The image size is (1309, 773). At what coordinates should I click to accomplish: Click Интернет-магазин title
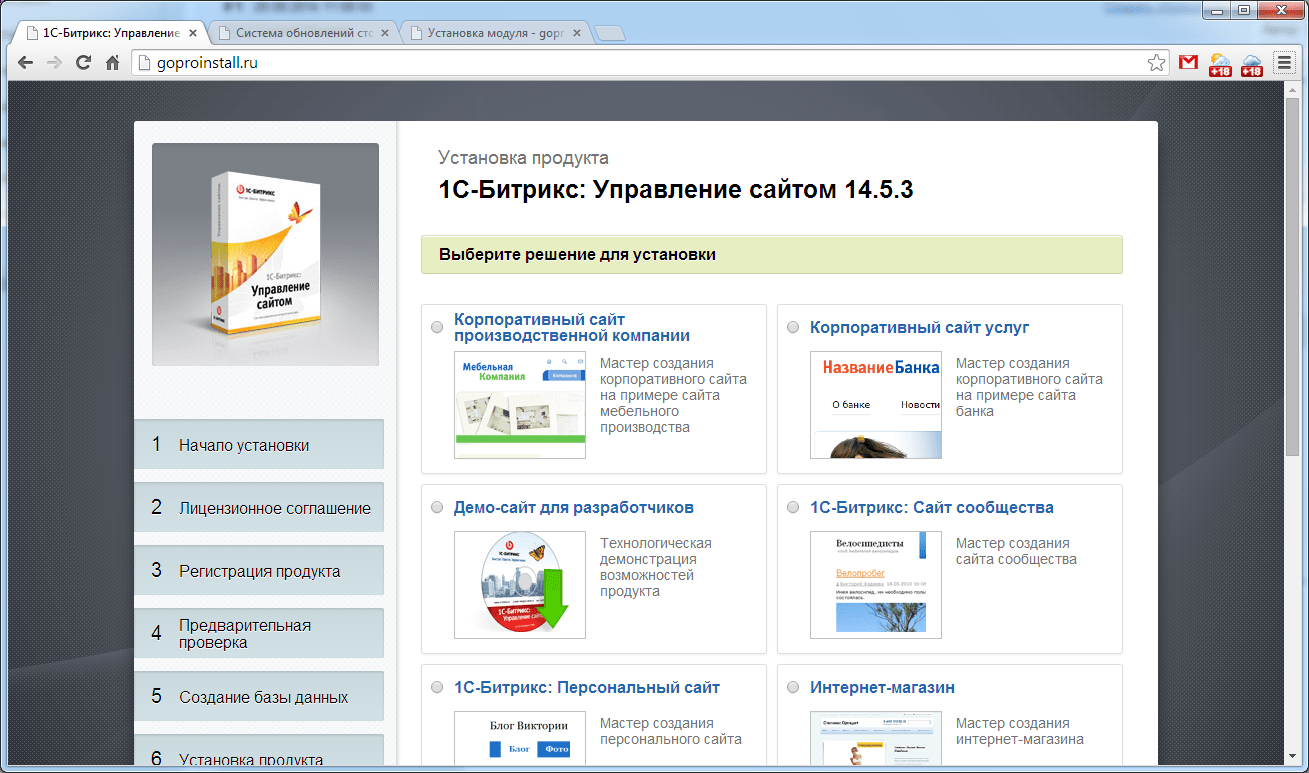(x=882, y=687)
